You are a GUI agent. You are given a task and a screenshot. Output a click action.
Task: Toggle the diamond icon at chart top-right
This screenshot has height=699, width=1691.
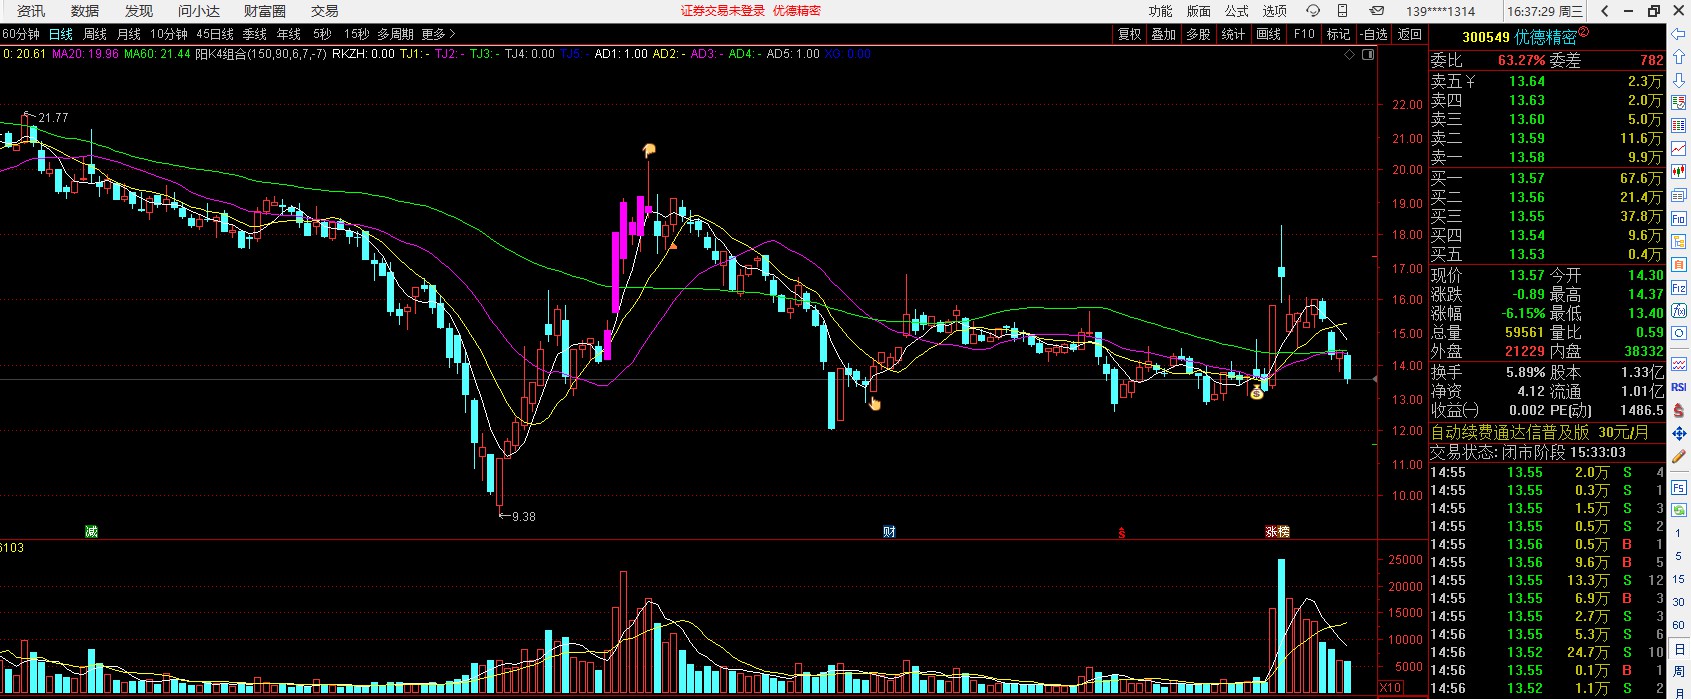(1350, 55)
